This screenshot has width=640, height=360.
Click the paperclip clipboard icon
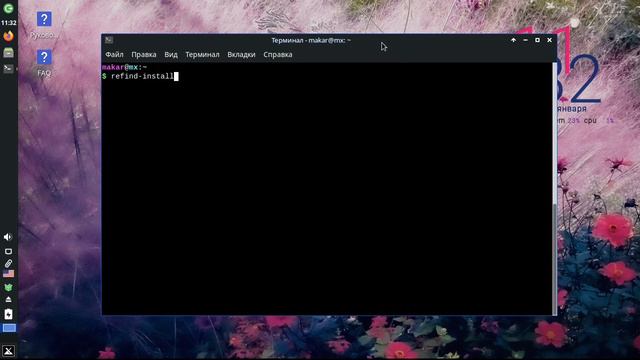click(8, 264)
